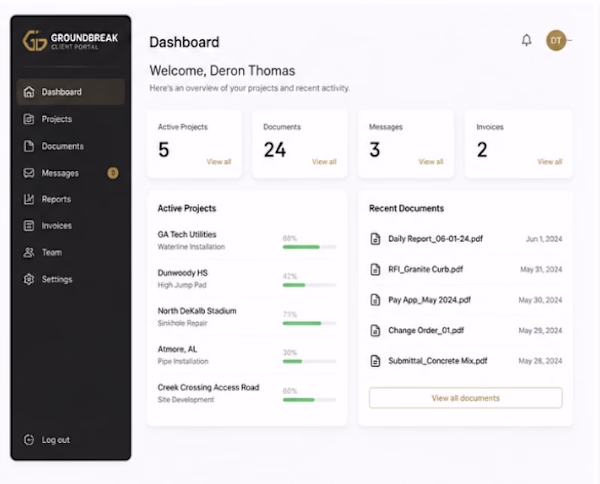This screenshot has height=484, width=600.
Task: Click the Change Order_01.pdf file icon
Action: (375, 330)
